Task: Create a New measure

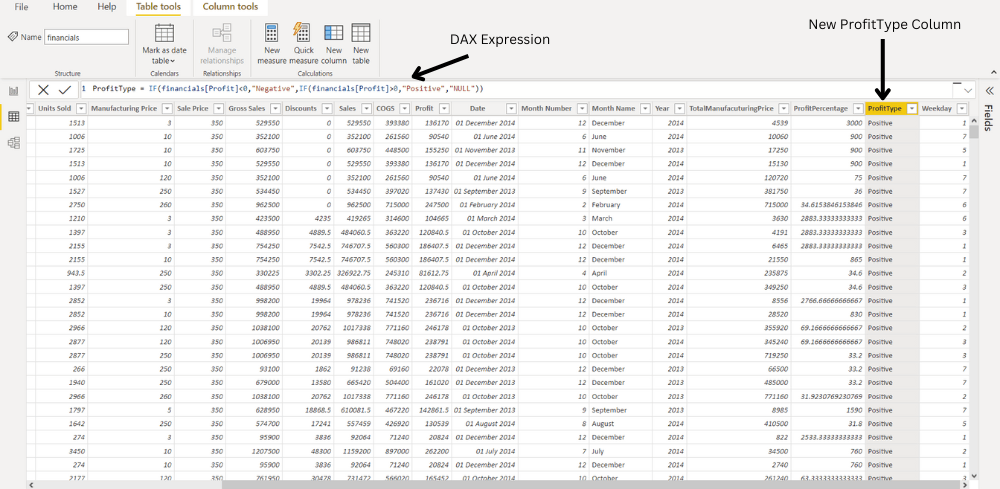Action: [x=272, y=44]
